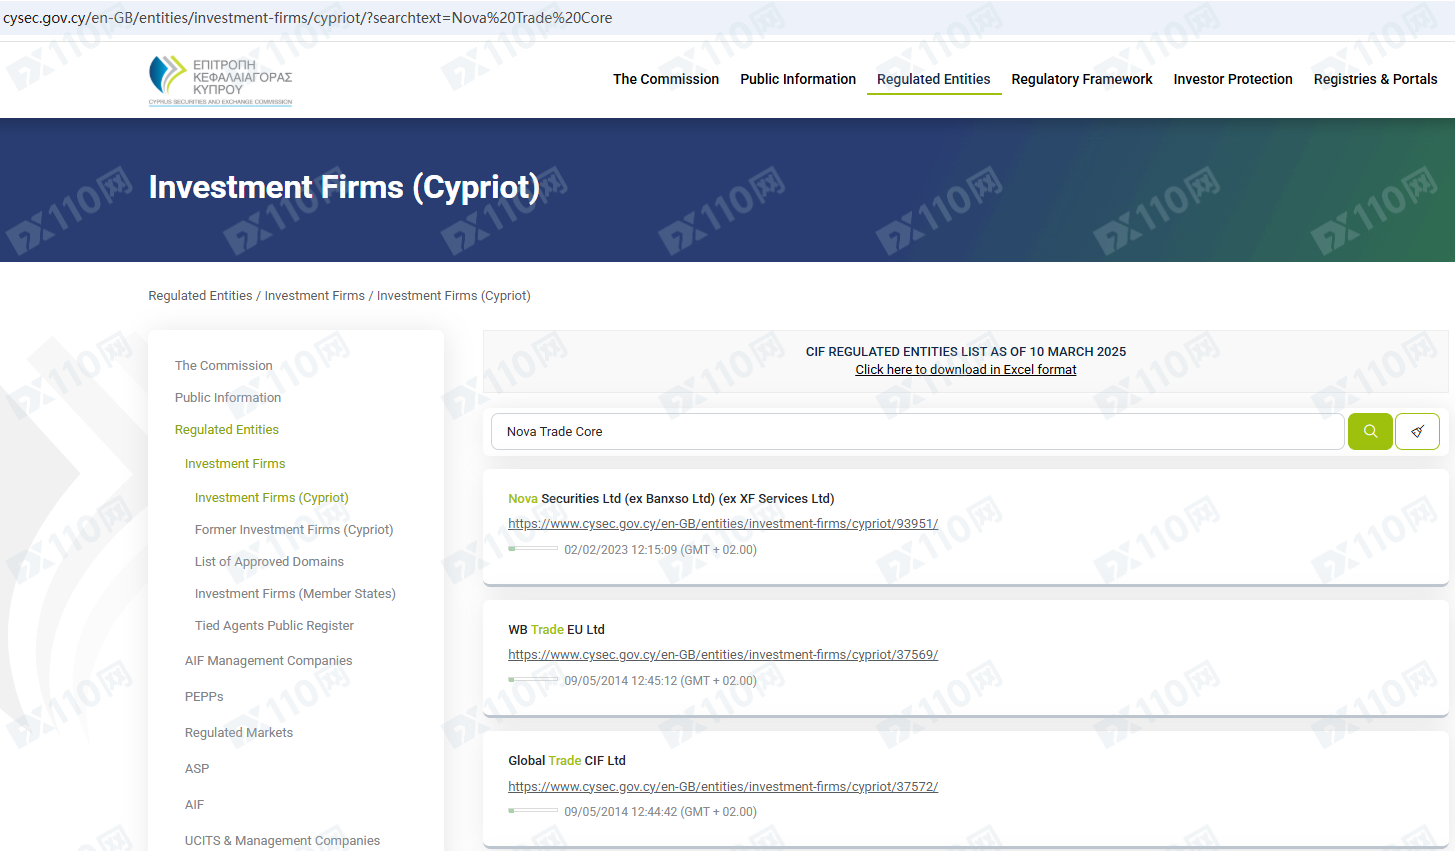This screenshot has width=1455, height=851.
Task: Click the green search magnifier button
Action: (1369, 431)
